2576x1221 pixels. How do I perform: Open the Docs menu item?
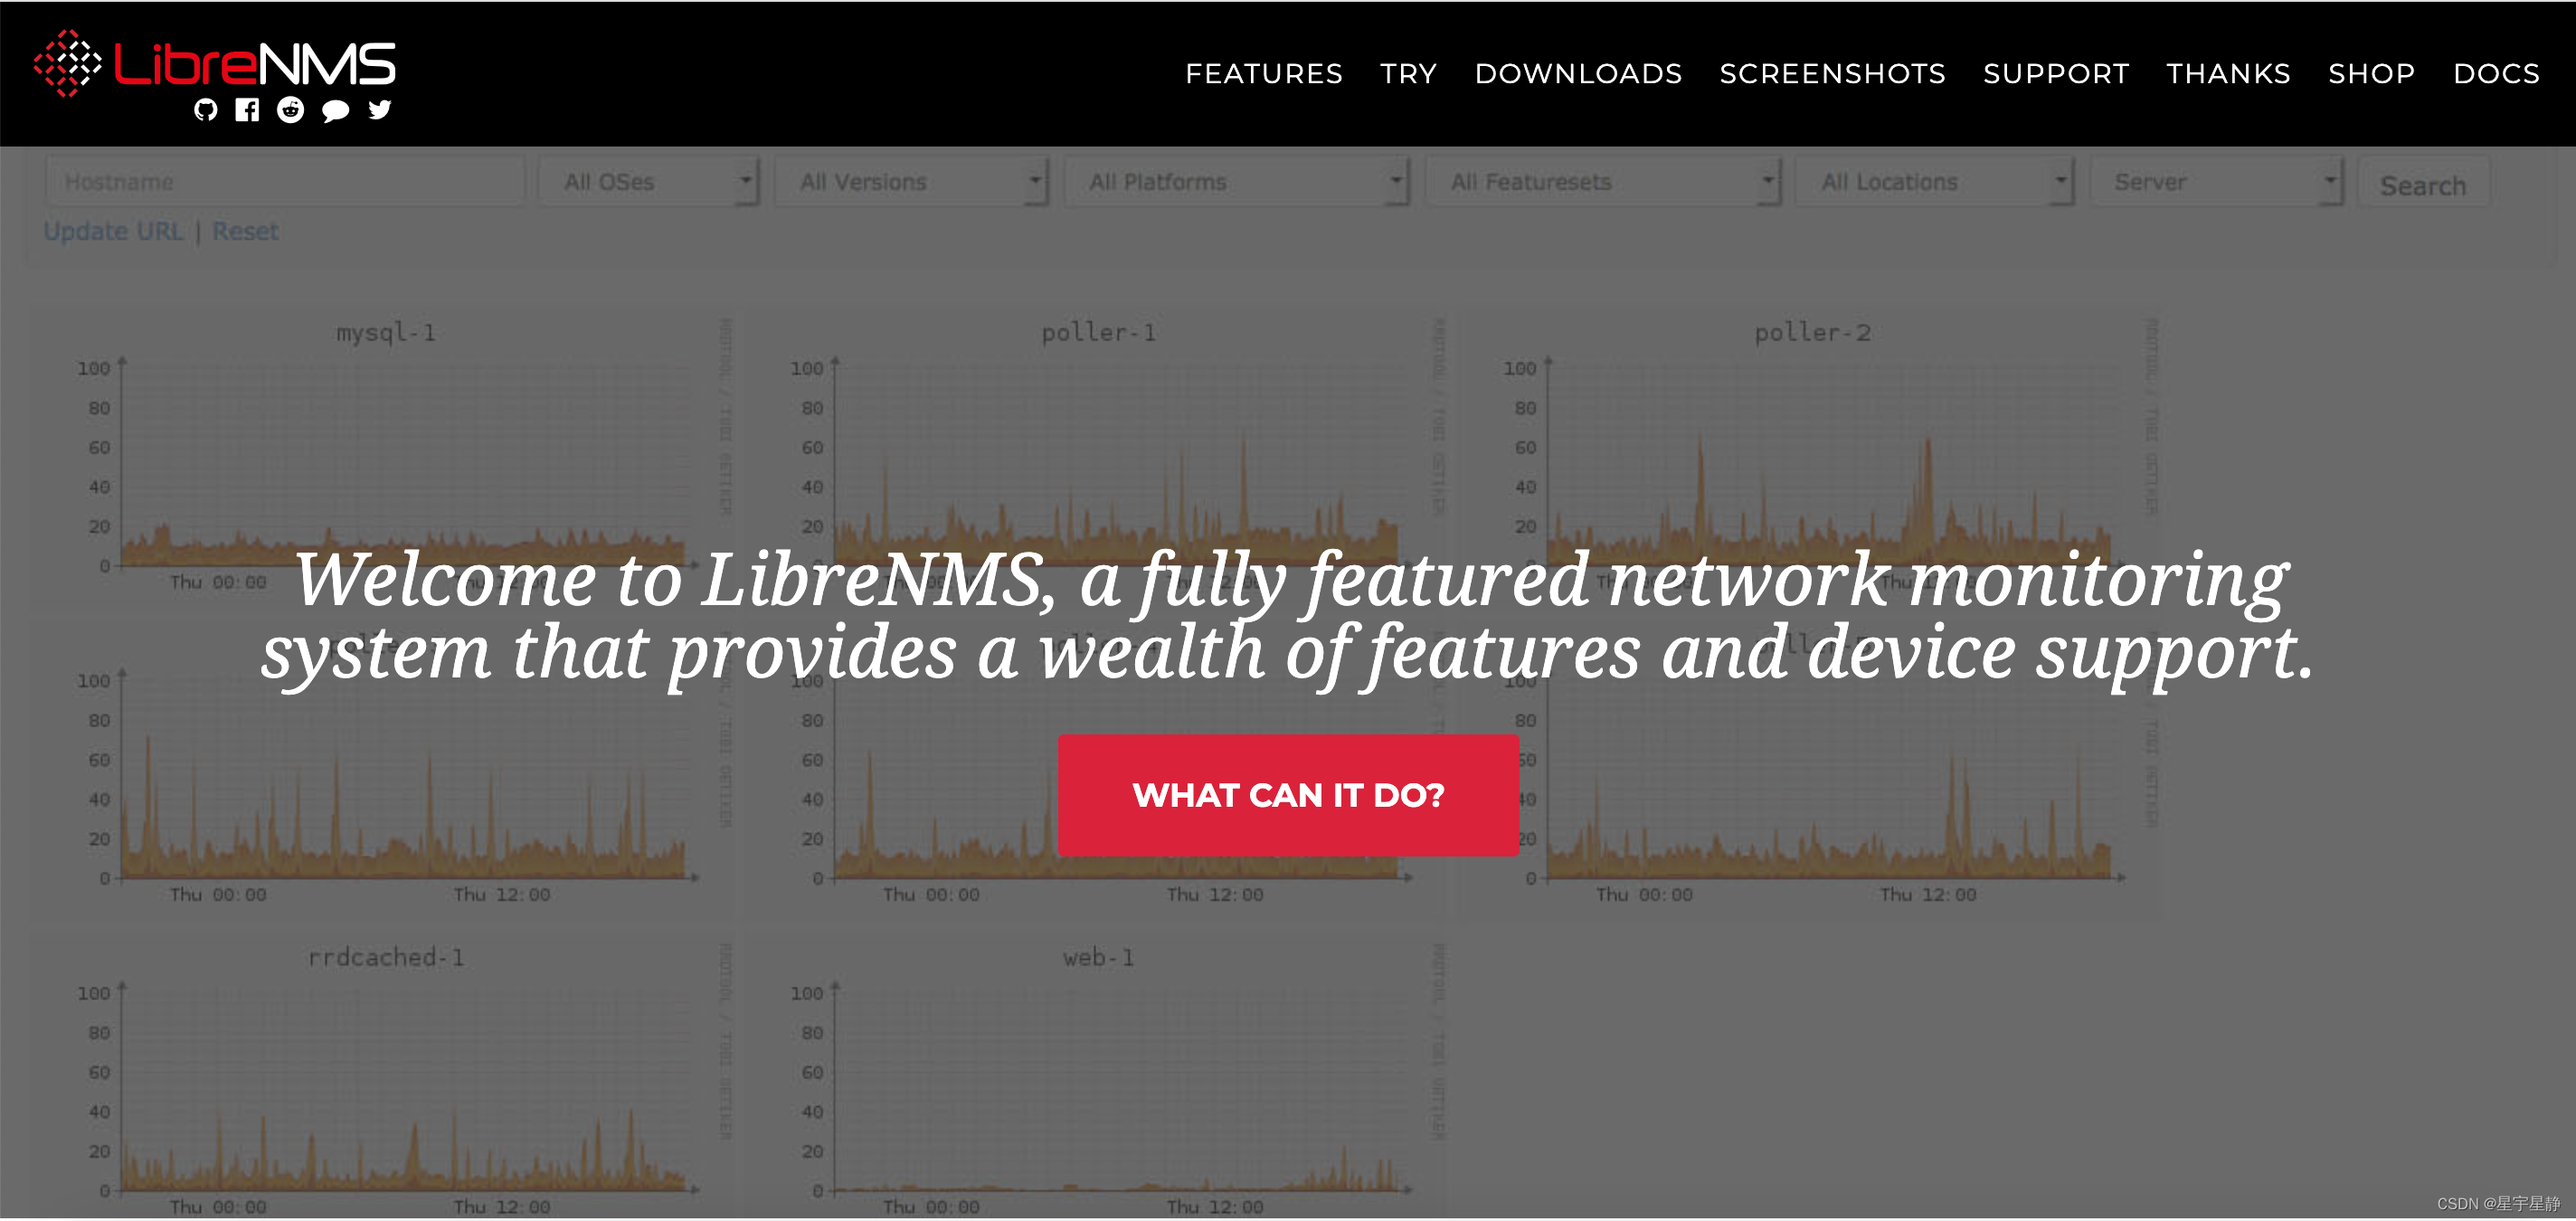click(x=2496, y=74)
